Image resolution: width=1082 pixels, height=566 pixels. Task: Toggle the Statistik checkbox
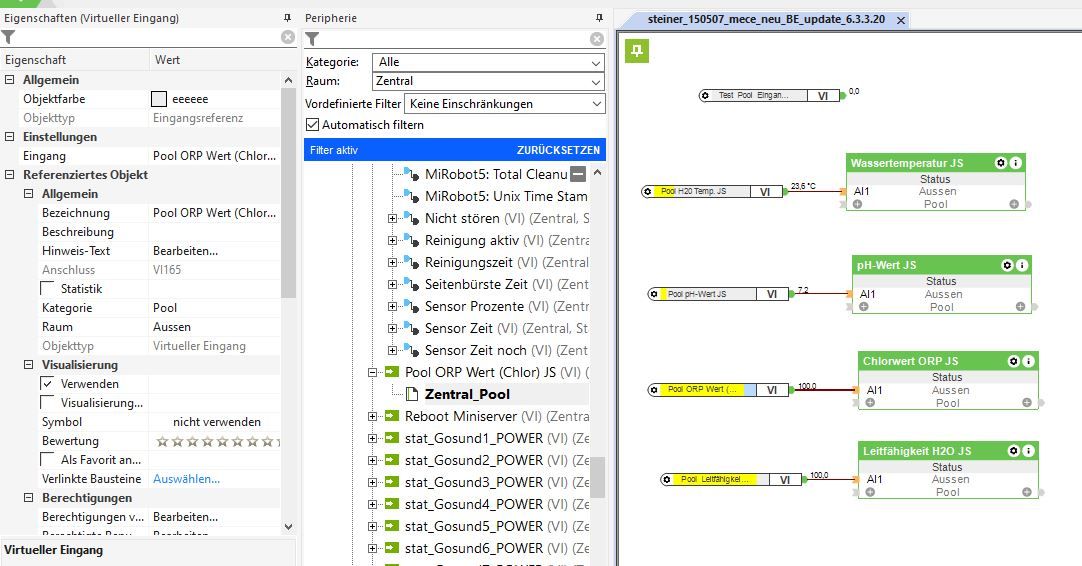click(48, 289)
